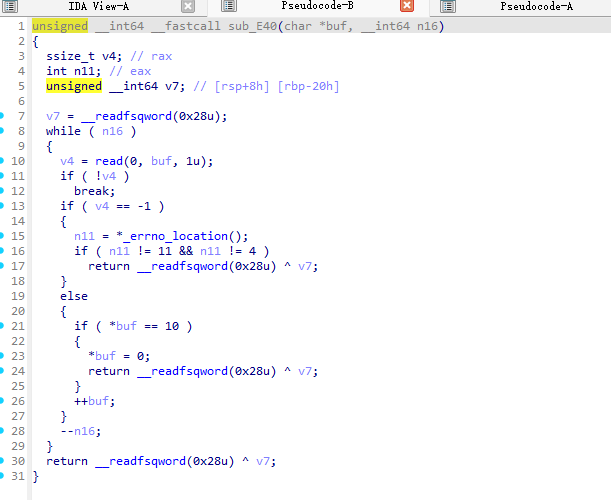Click breakpoint dot beside line 30

(4, 461)
